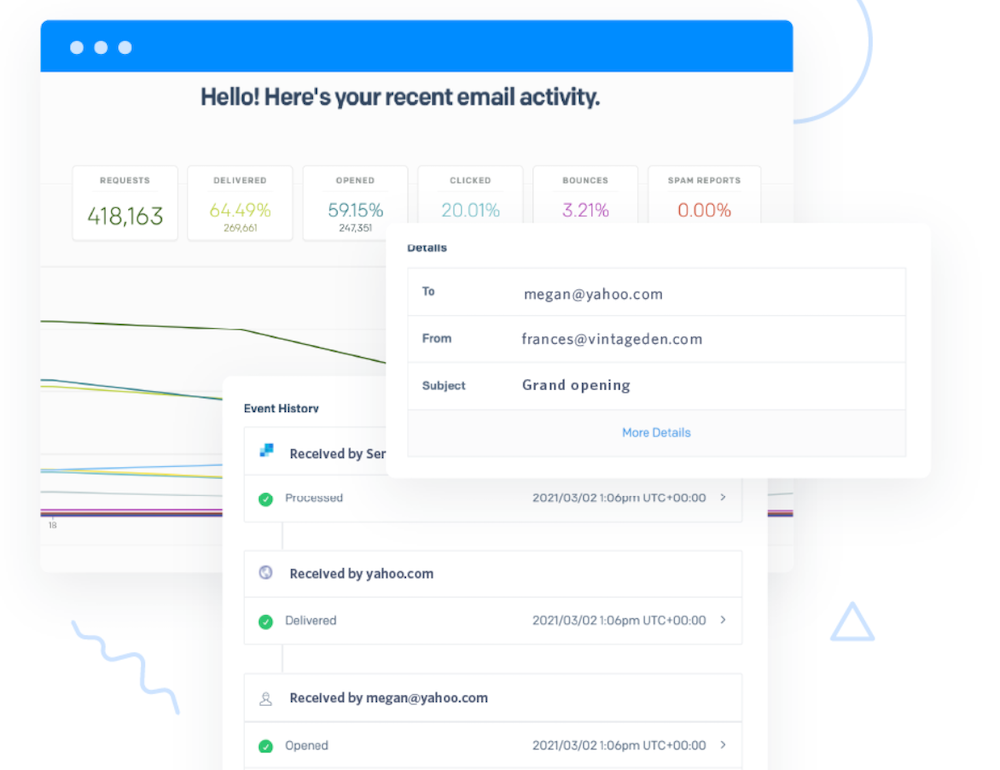This screenshot has height=770, width=1000.
Task: Expand the Delivered event row chevron
Action: [723, 619]
